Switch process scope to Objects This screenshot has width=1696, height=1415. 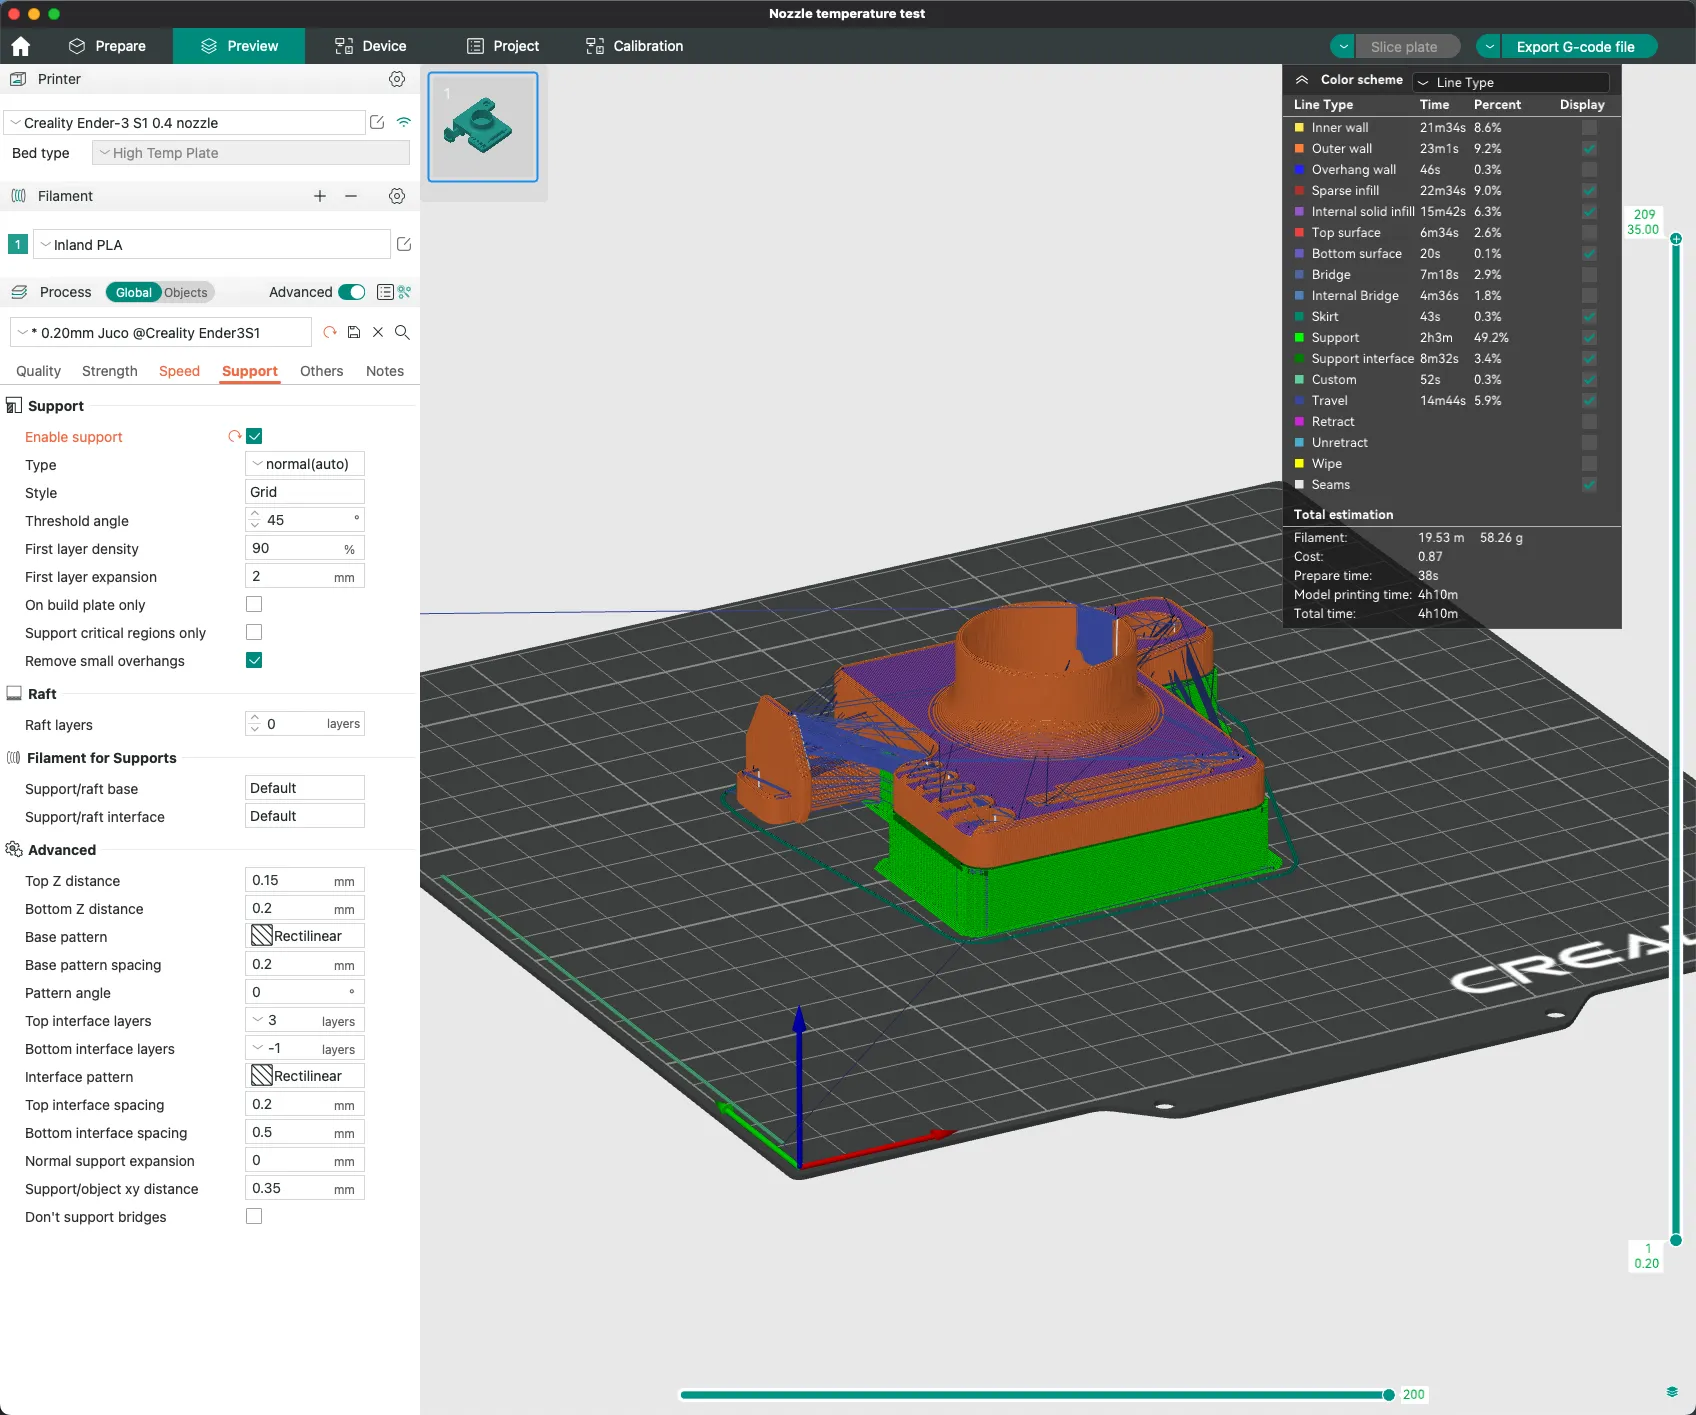[x=186, y=293]
